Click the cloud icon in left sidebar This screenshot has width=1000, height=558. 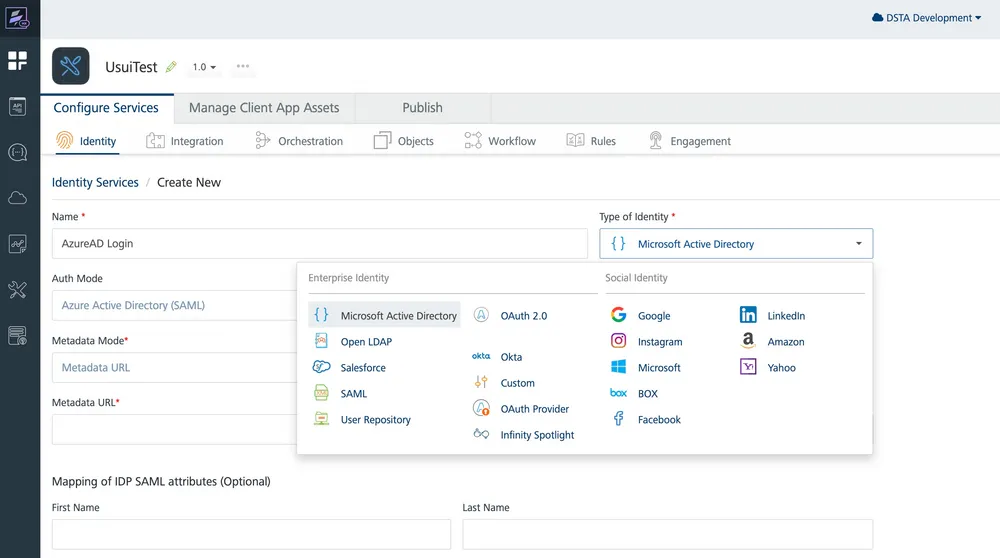pyautogui.click(x=18, y=198)
